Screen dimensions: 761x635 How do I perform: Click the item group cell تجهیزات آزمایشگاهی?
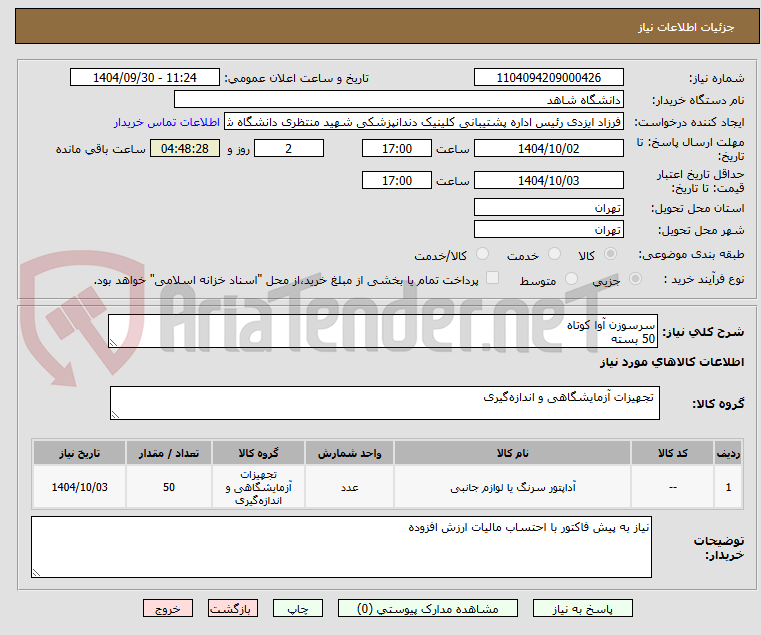tap(258, 487)
